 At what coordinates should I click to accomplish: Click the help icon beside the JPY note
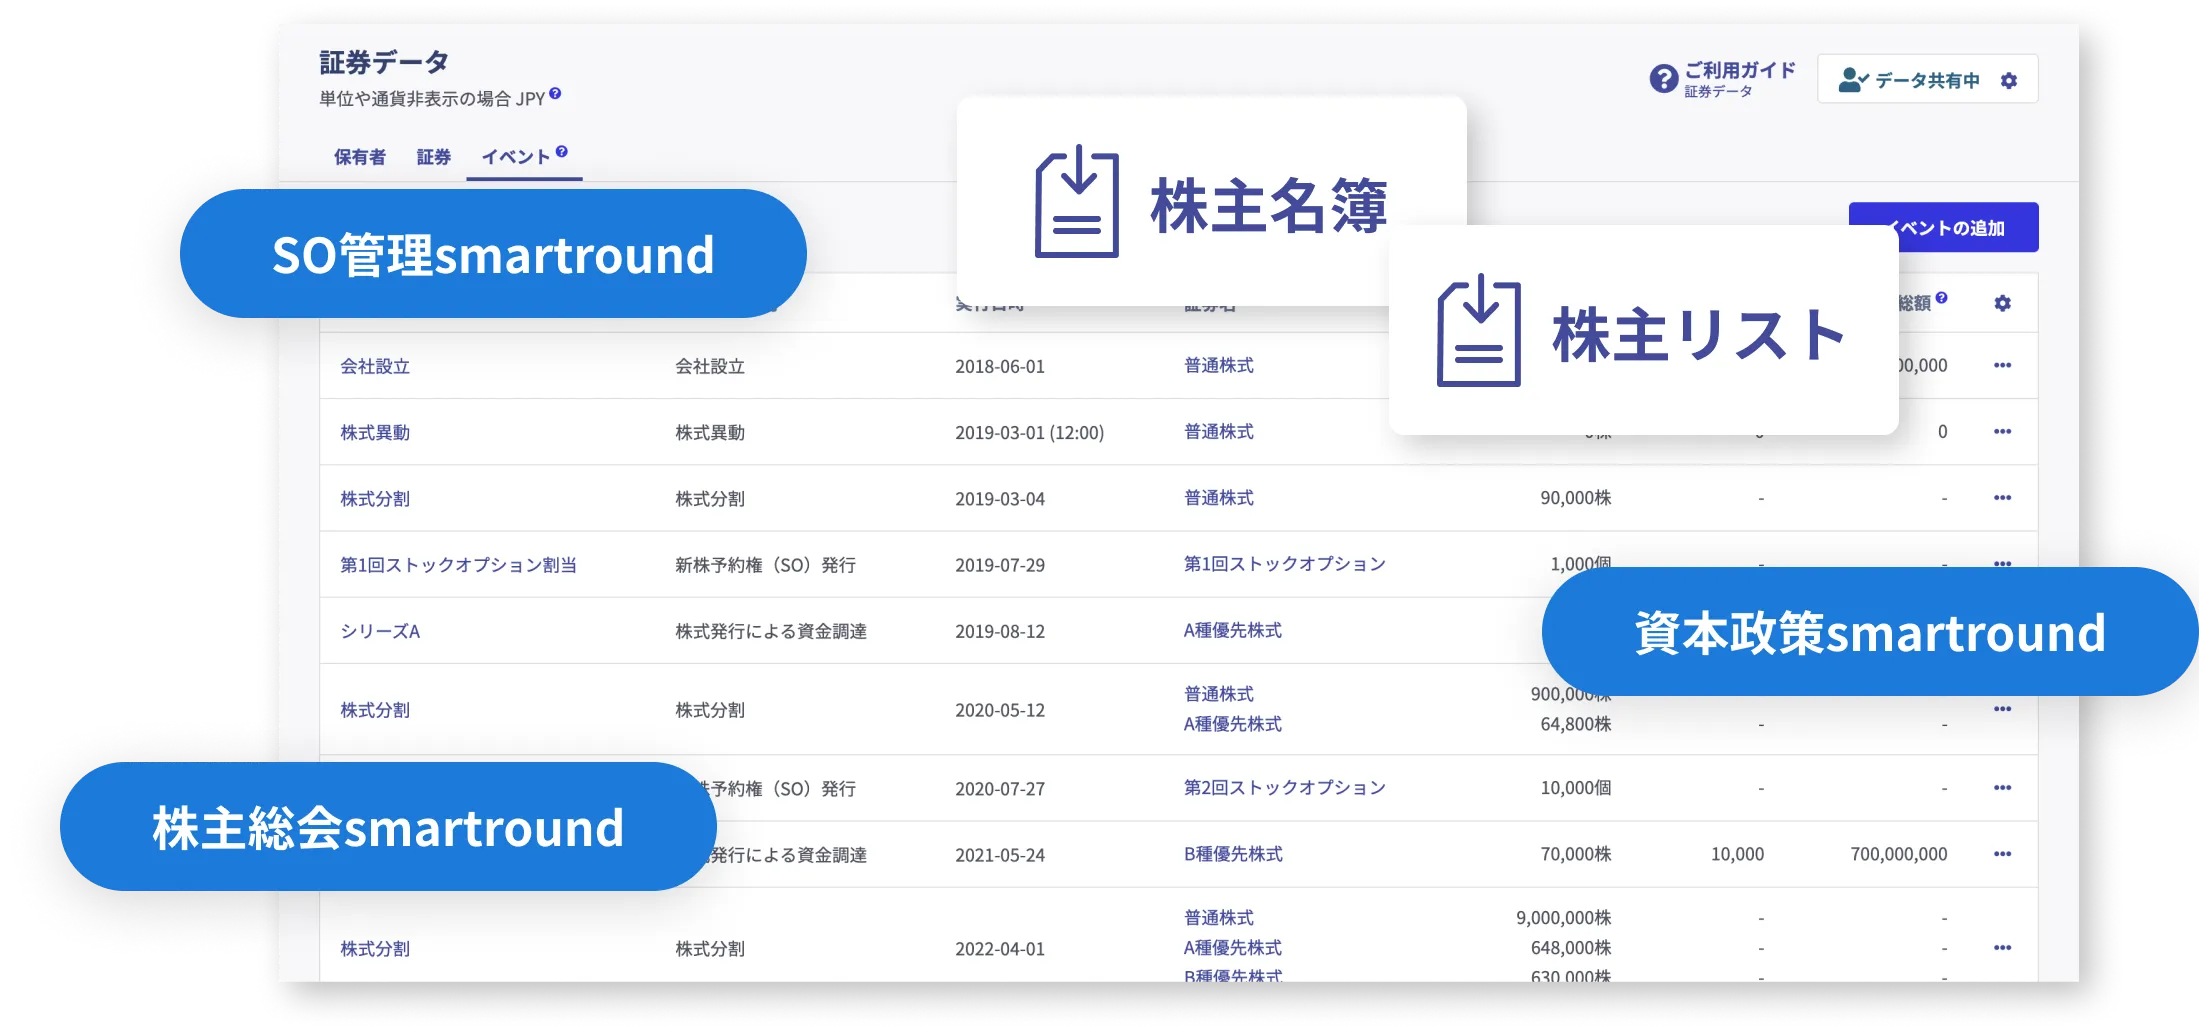[x=555, y=94]
